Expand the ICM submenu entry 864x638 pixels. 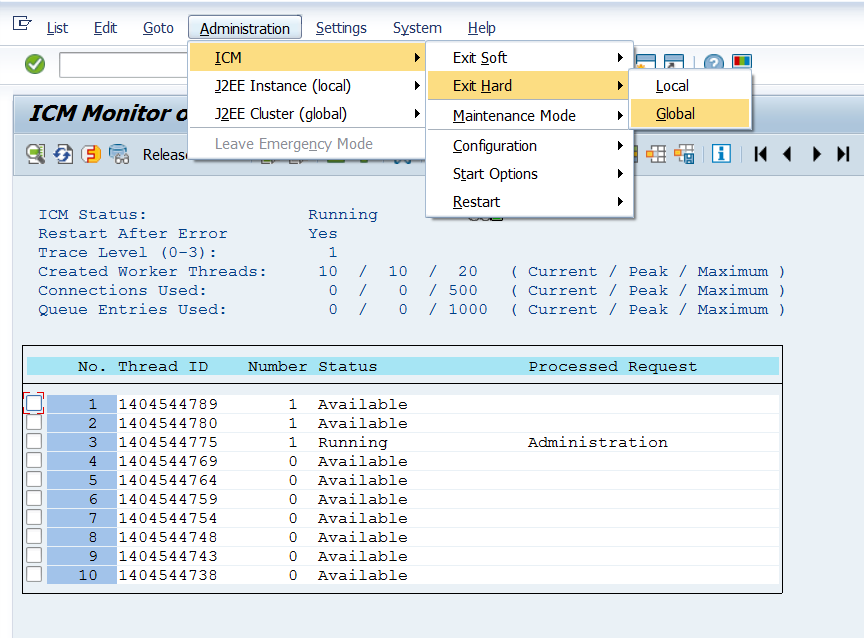point(307,57)
